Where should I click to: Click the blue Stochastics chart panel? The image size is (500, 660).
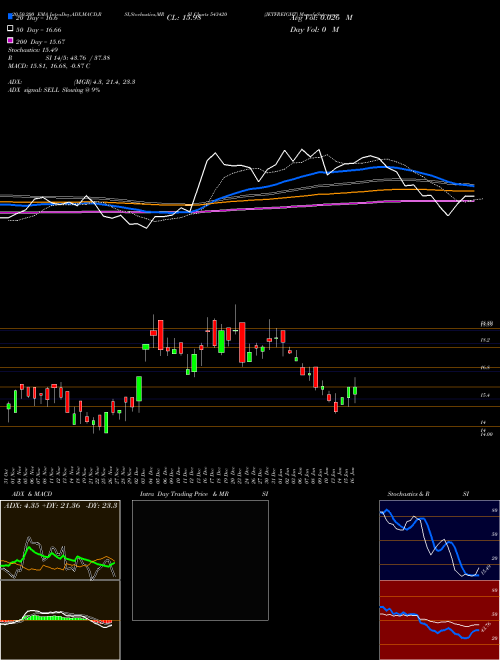[439, 540]
